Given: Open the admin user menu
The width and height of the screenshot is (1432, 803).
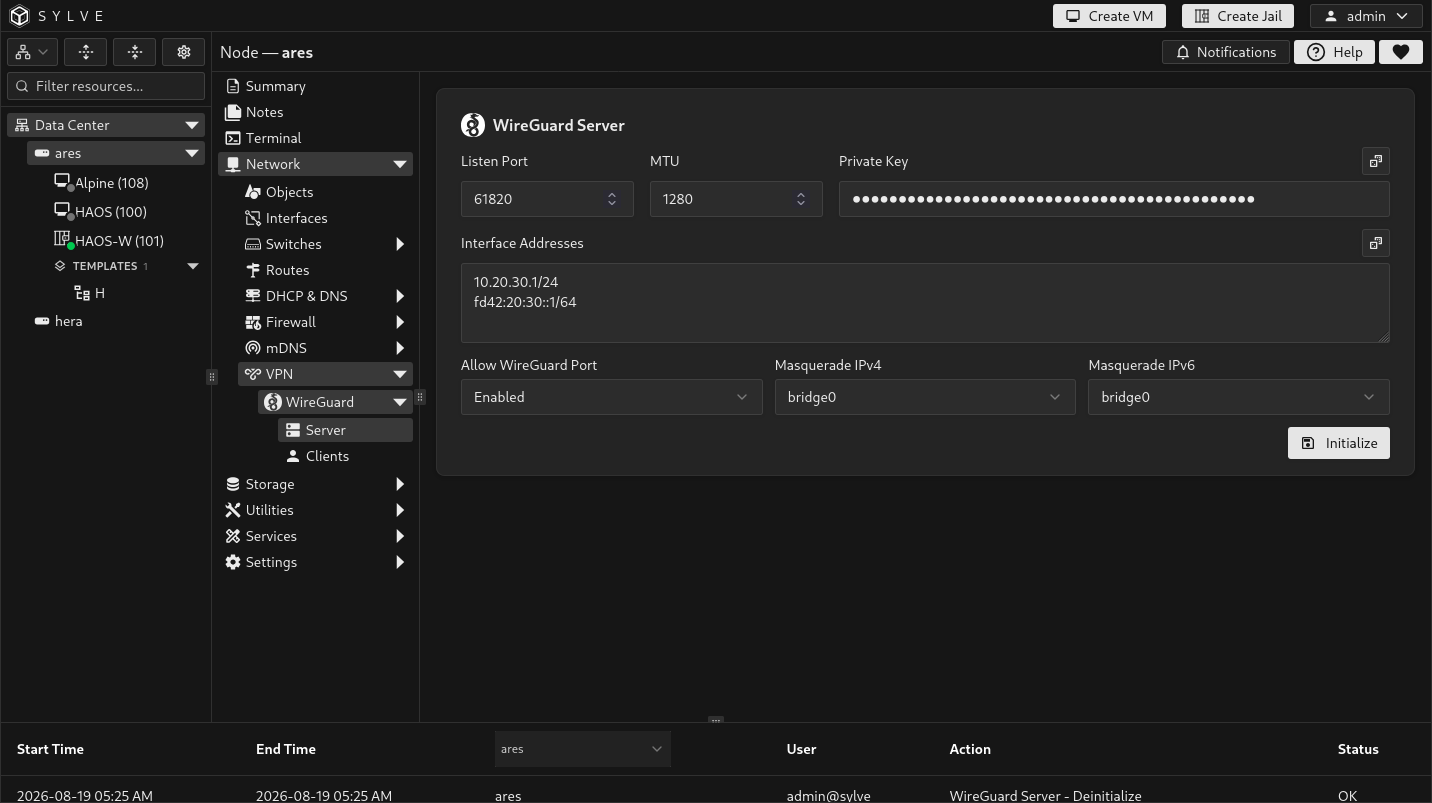Looking at the screenshot, I should pyautogui.click(x=1366, y=16).
